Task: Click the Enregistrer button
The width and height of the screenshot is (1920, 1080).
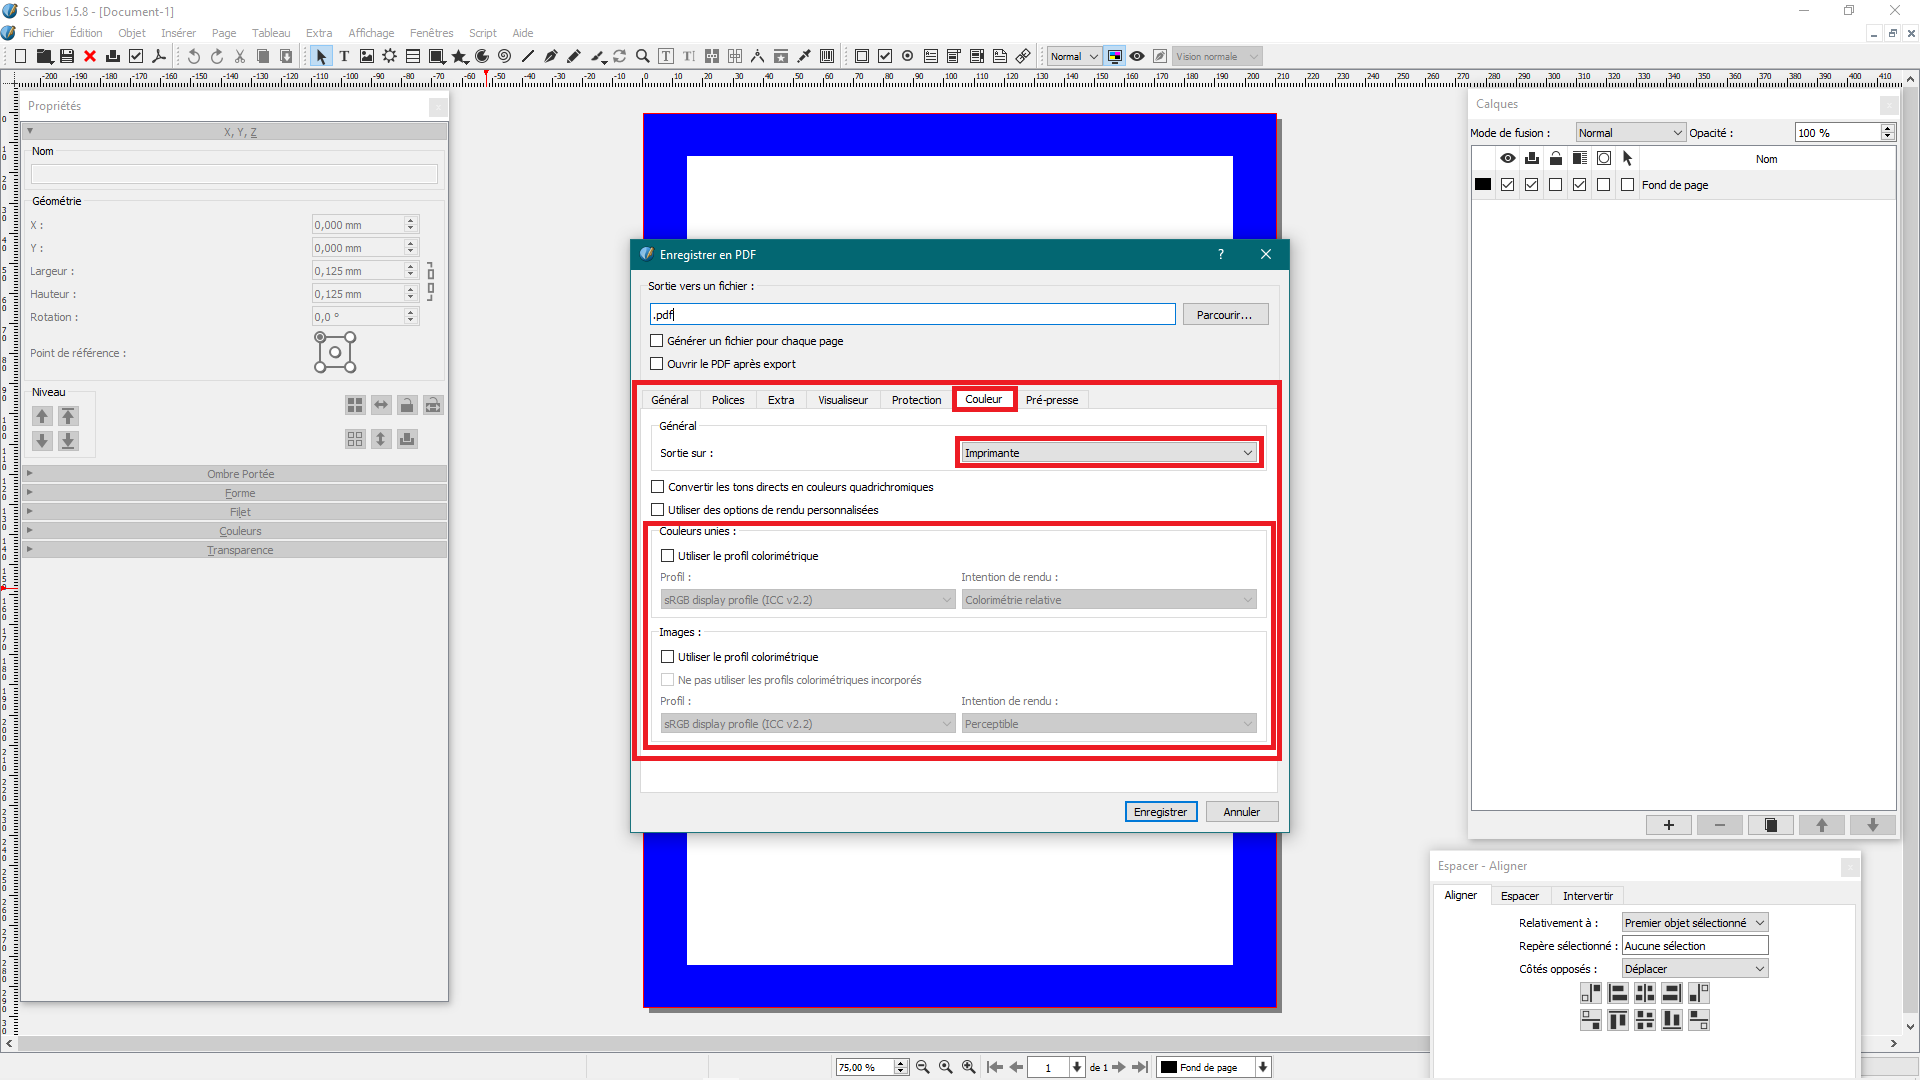Action: [x=1160, y=812]
